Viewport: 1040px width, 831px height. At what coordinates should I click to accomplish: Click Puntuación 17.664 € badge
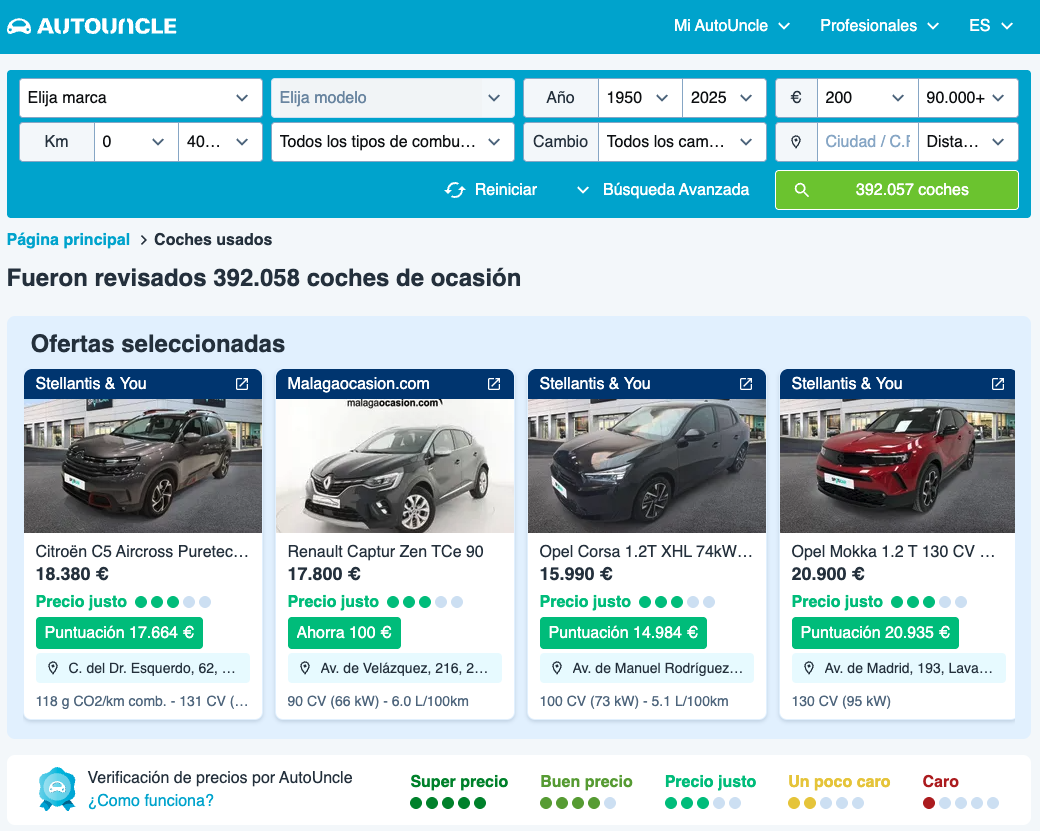tap(119, 633)
